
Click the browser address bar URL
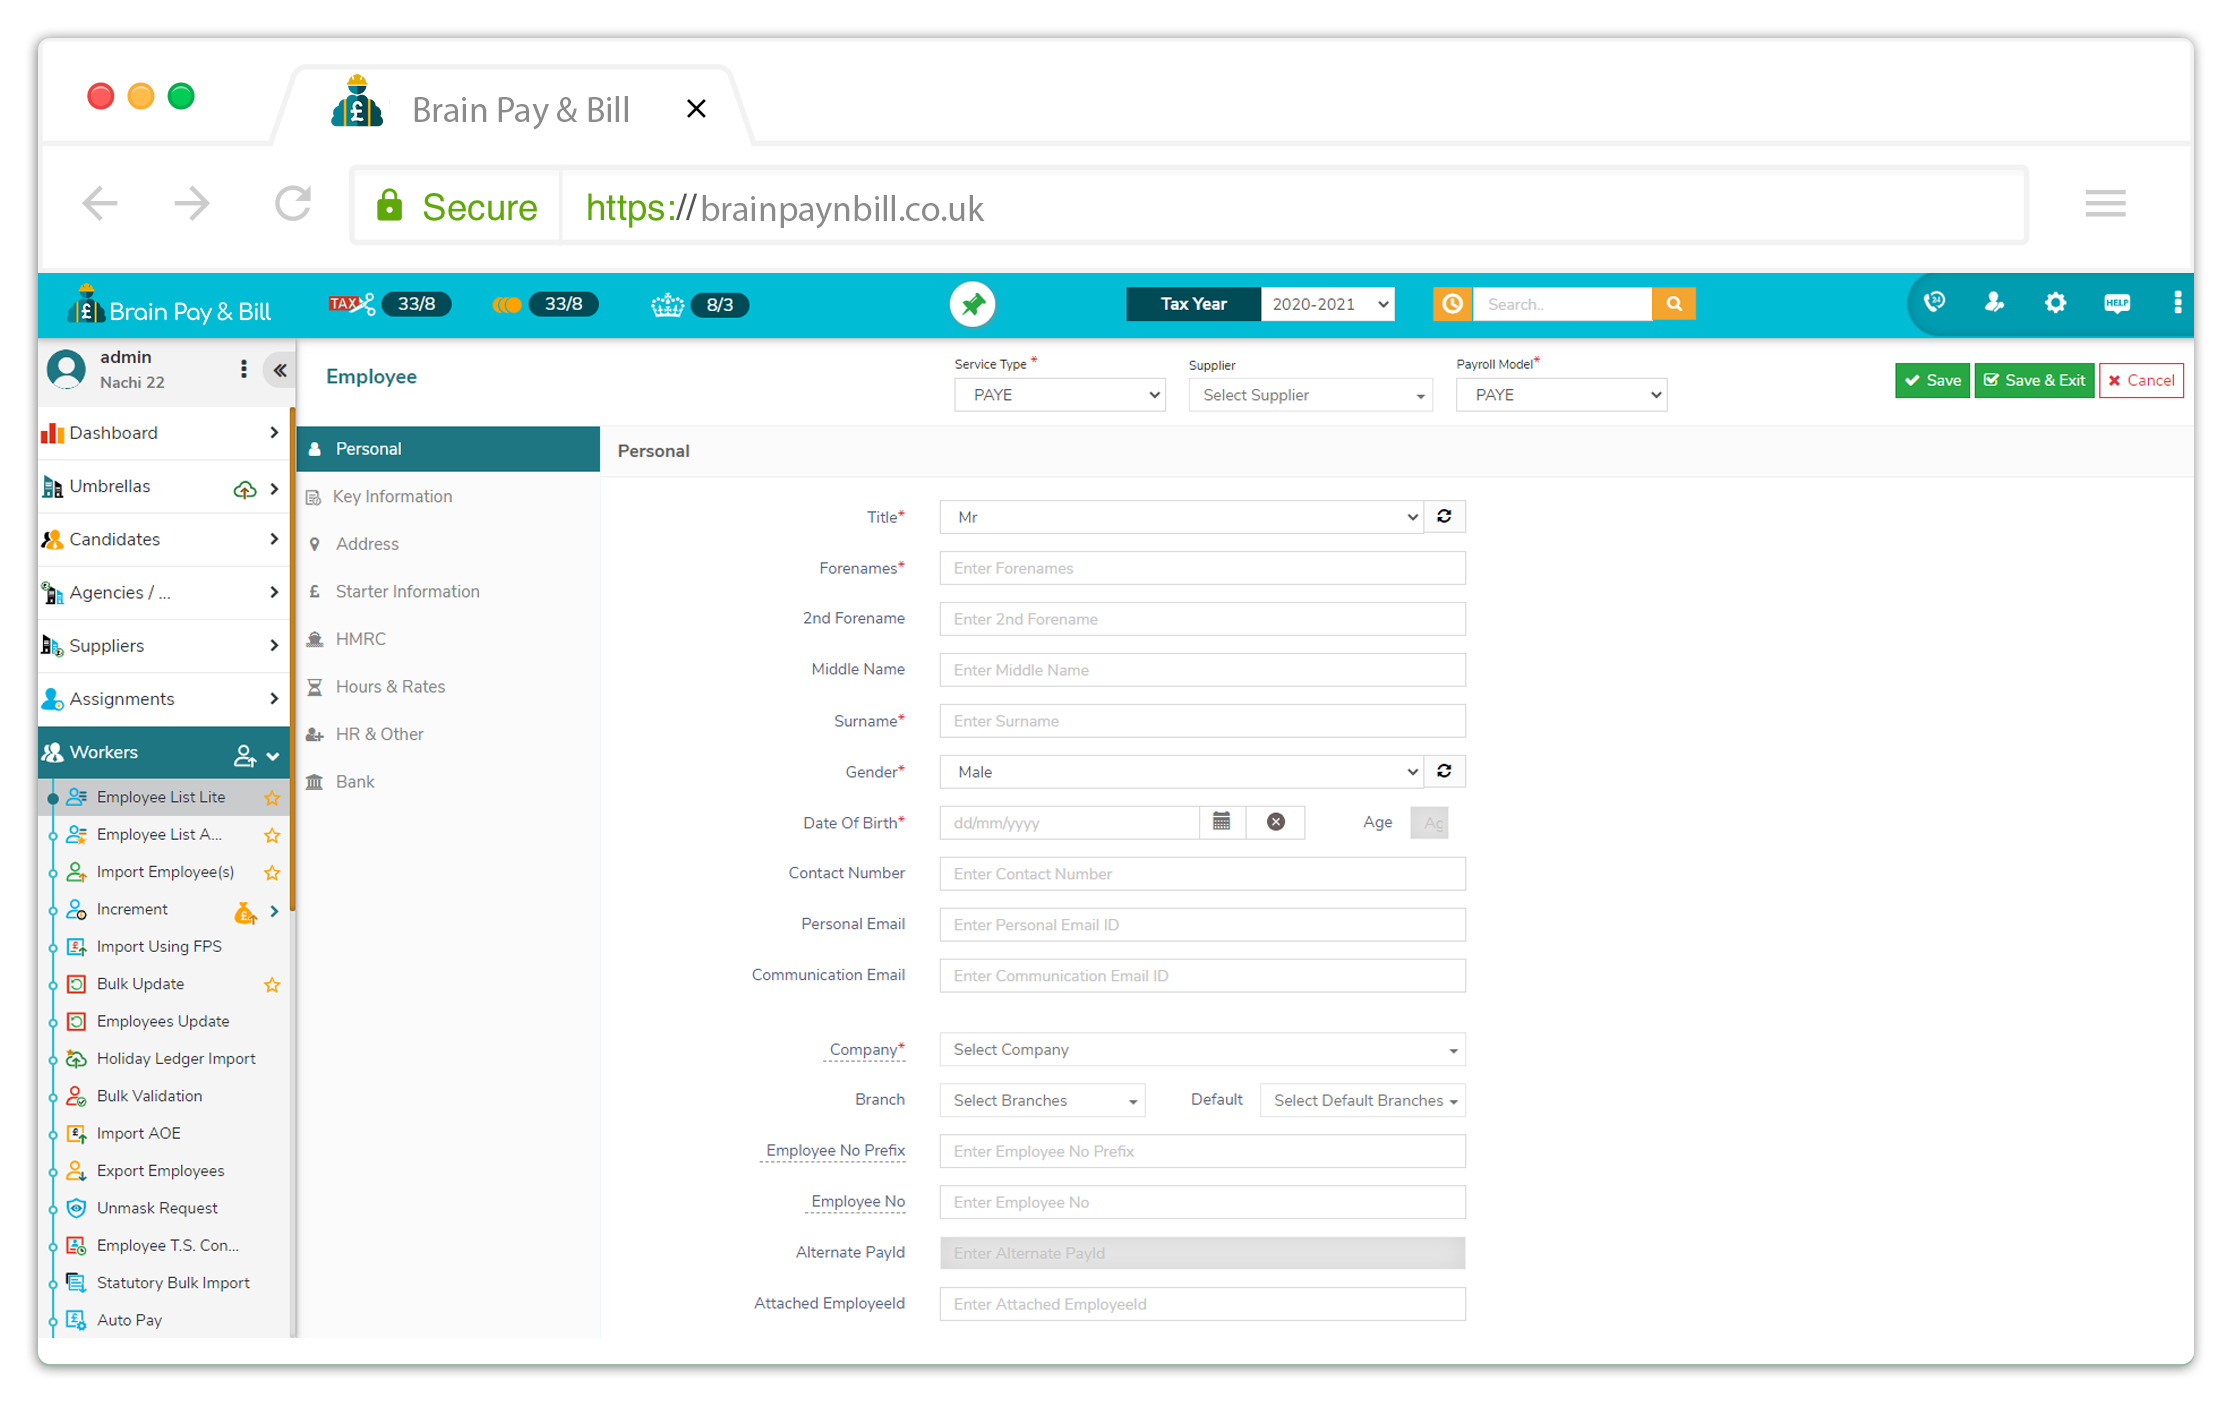(x=784, y=208)
